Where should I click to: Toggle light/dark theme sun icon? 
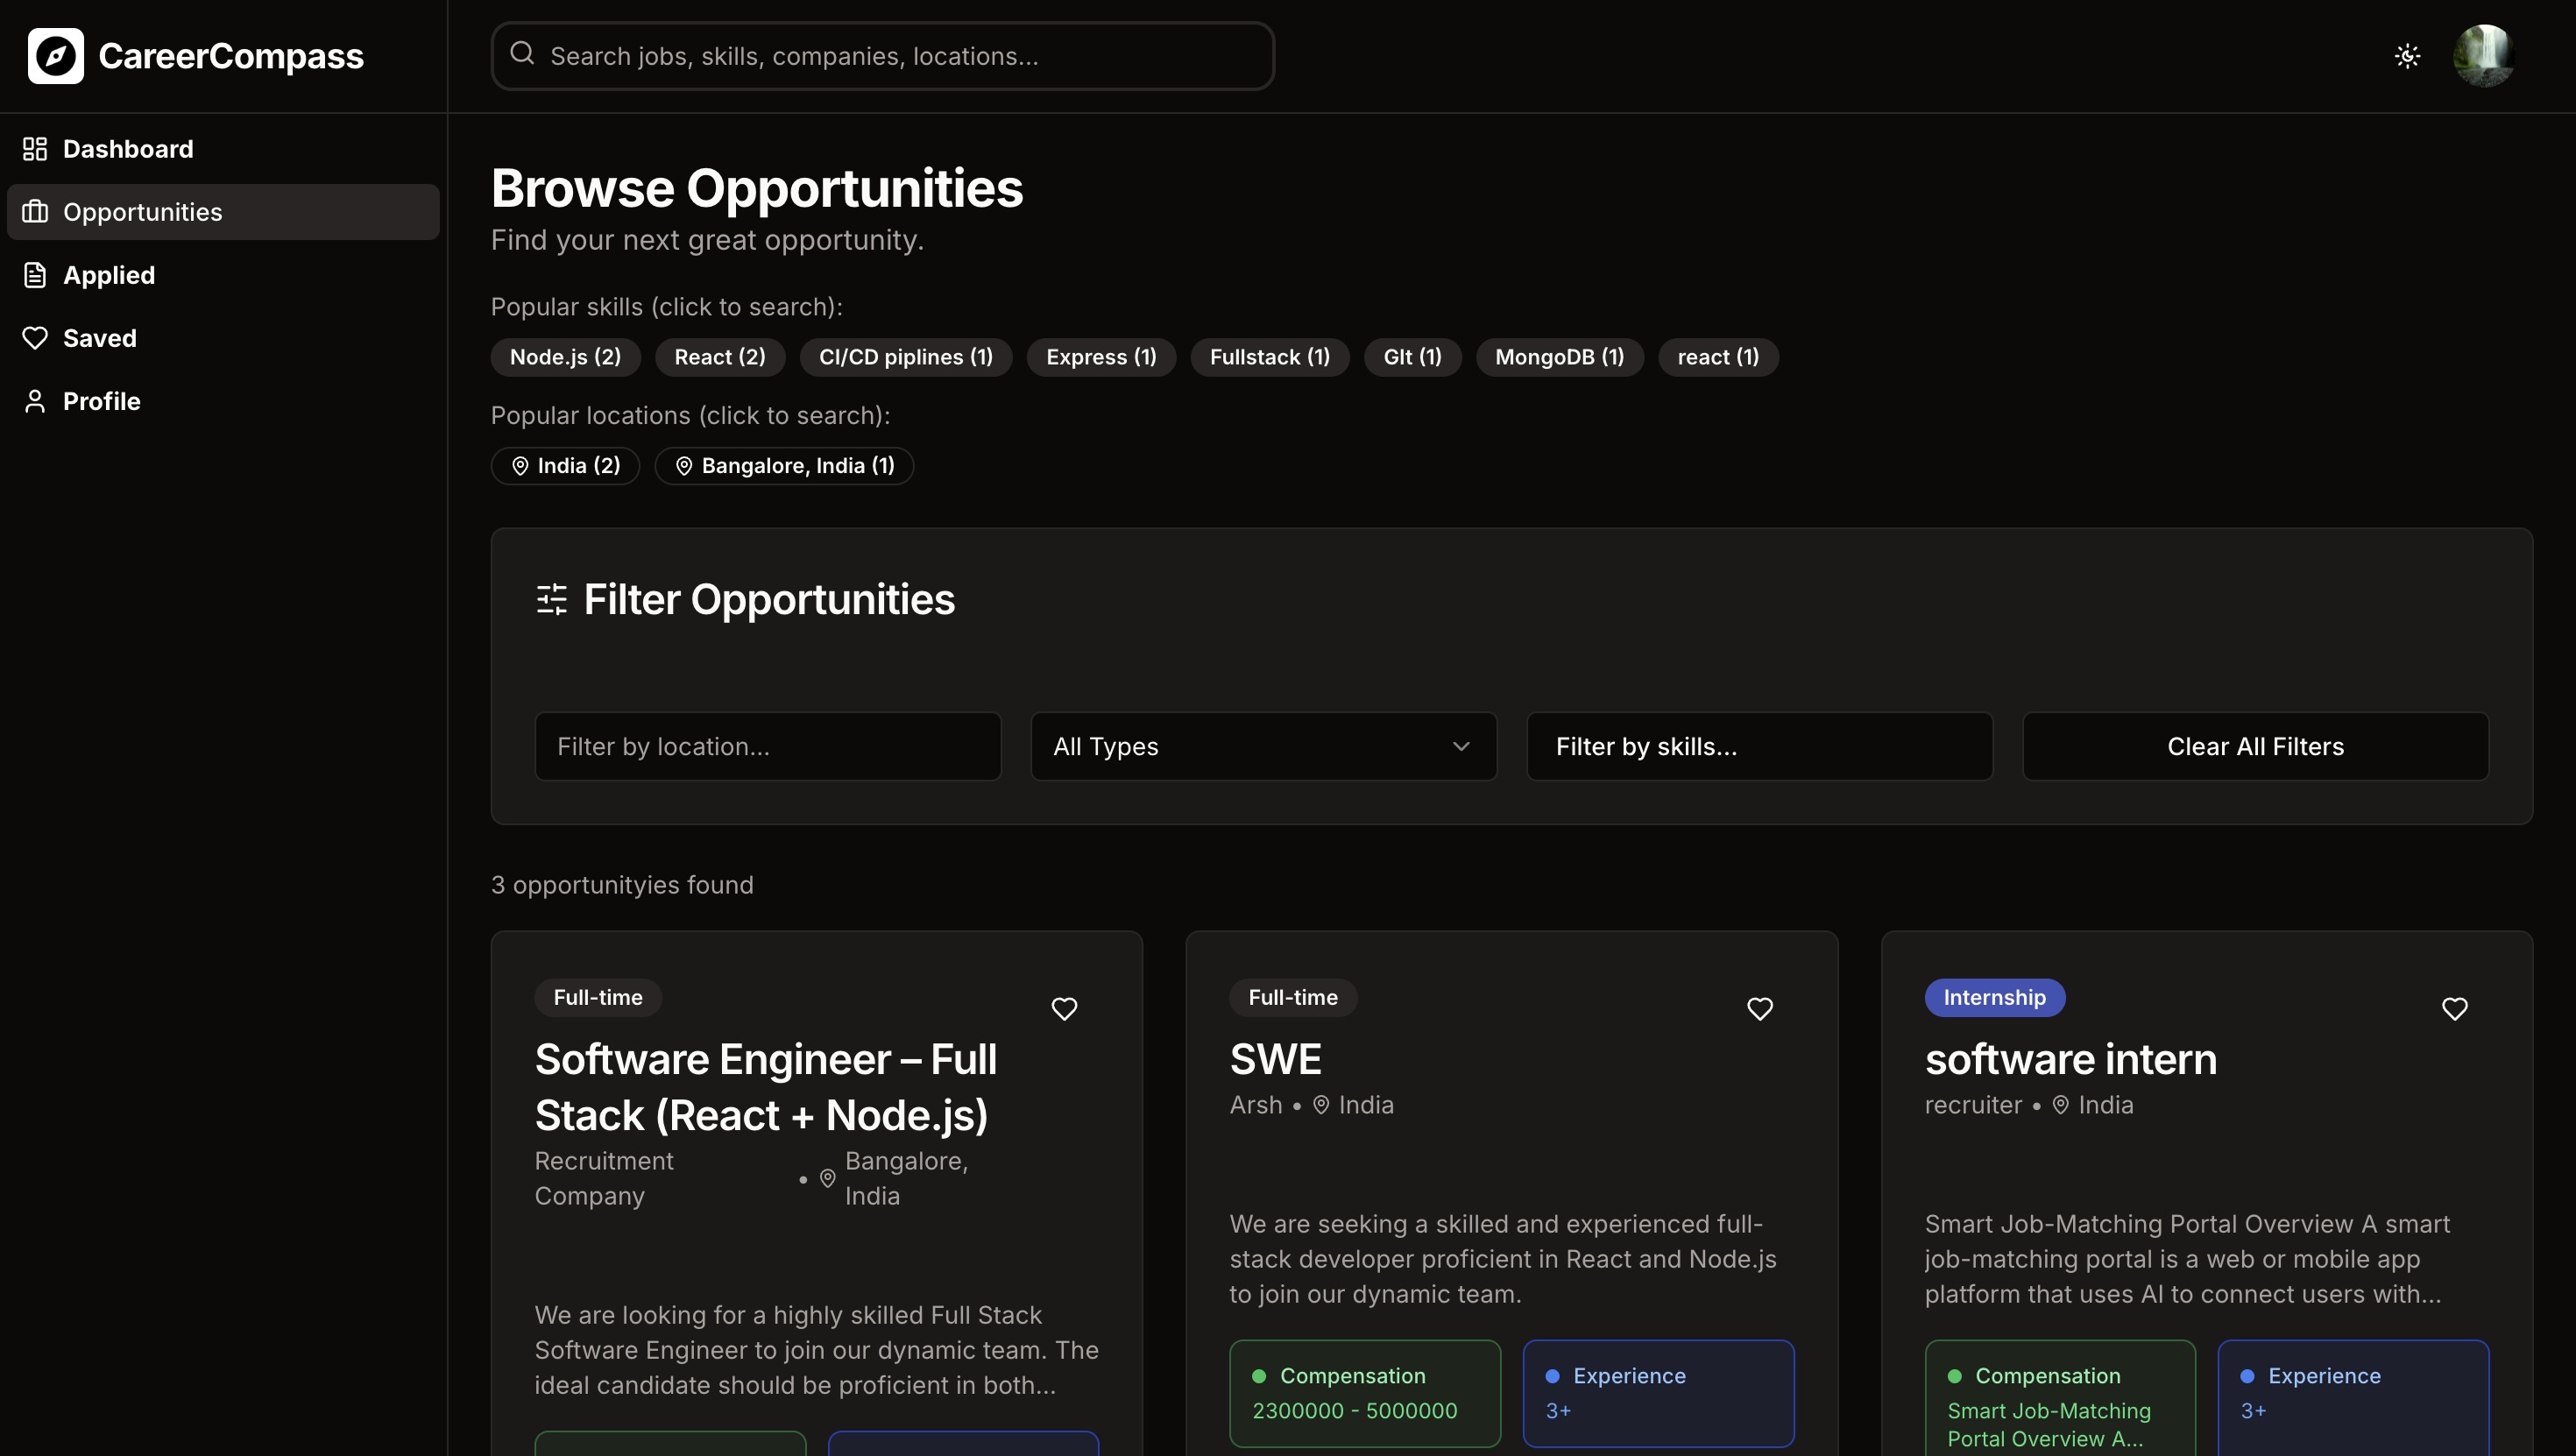click(2407, 56)
